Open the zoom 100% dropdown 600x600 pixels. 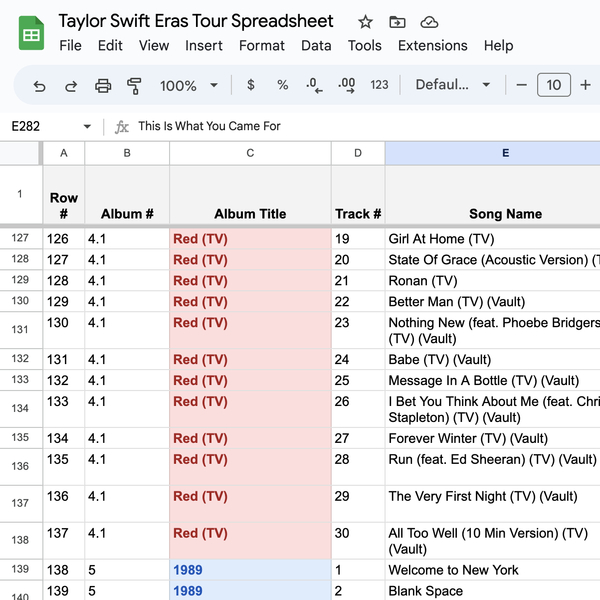[188, 86]
